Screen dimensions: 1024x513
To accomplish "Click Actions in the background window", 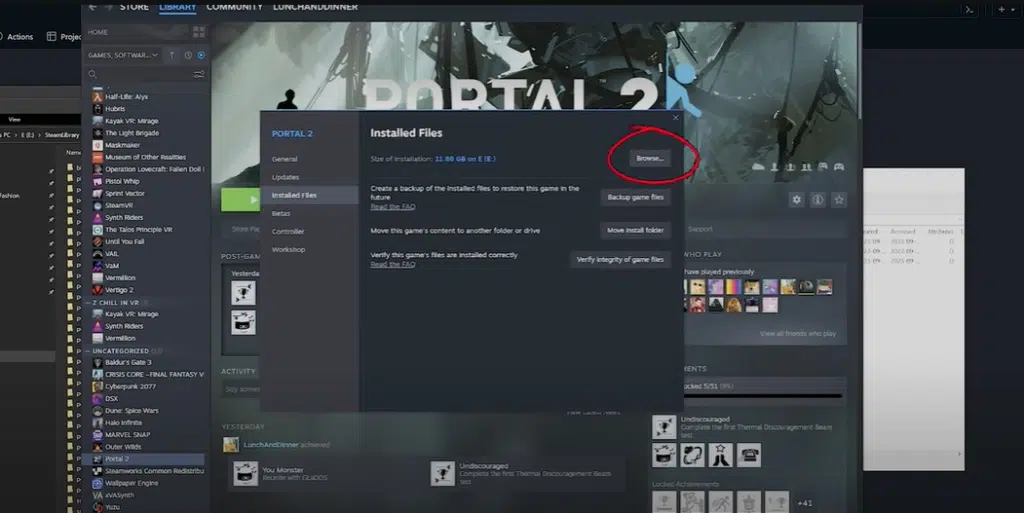I will pos(20,37).
